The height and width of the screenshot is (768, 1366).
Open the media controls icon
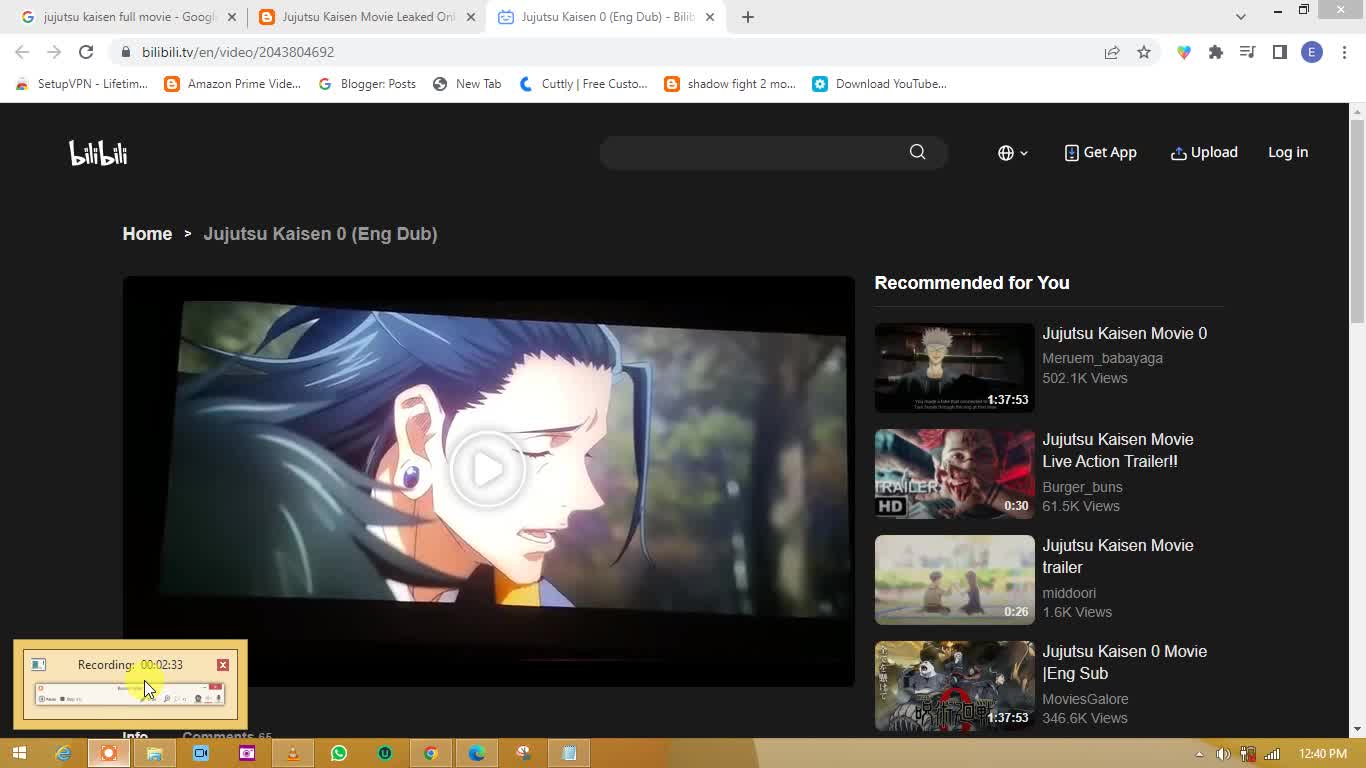tap(1247, 52)
